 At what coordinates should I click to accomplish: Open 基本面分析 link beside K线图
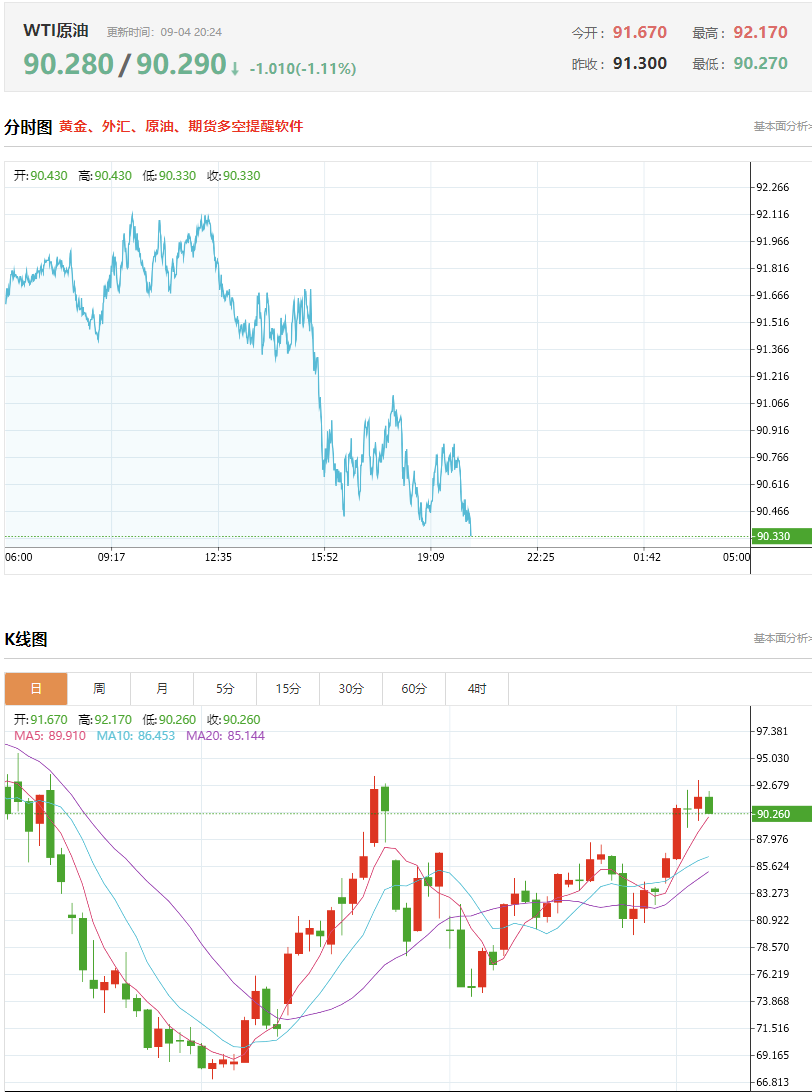point(782,638)
